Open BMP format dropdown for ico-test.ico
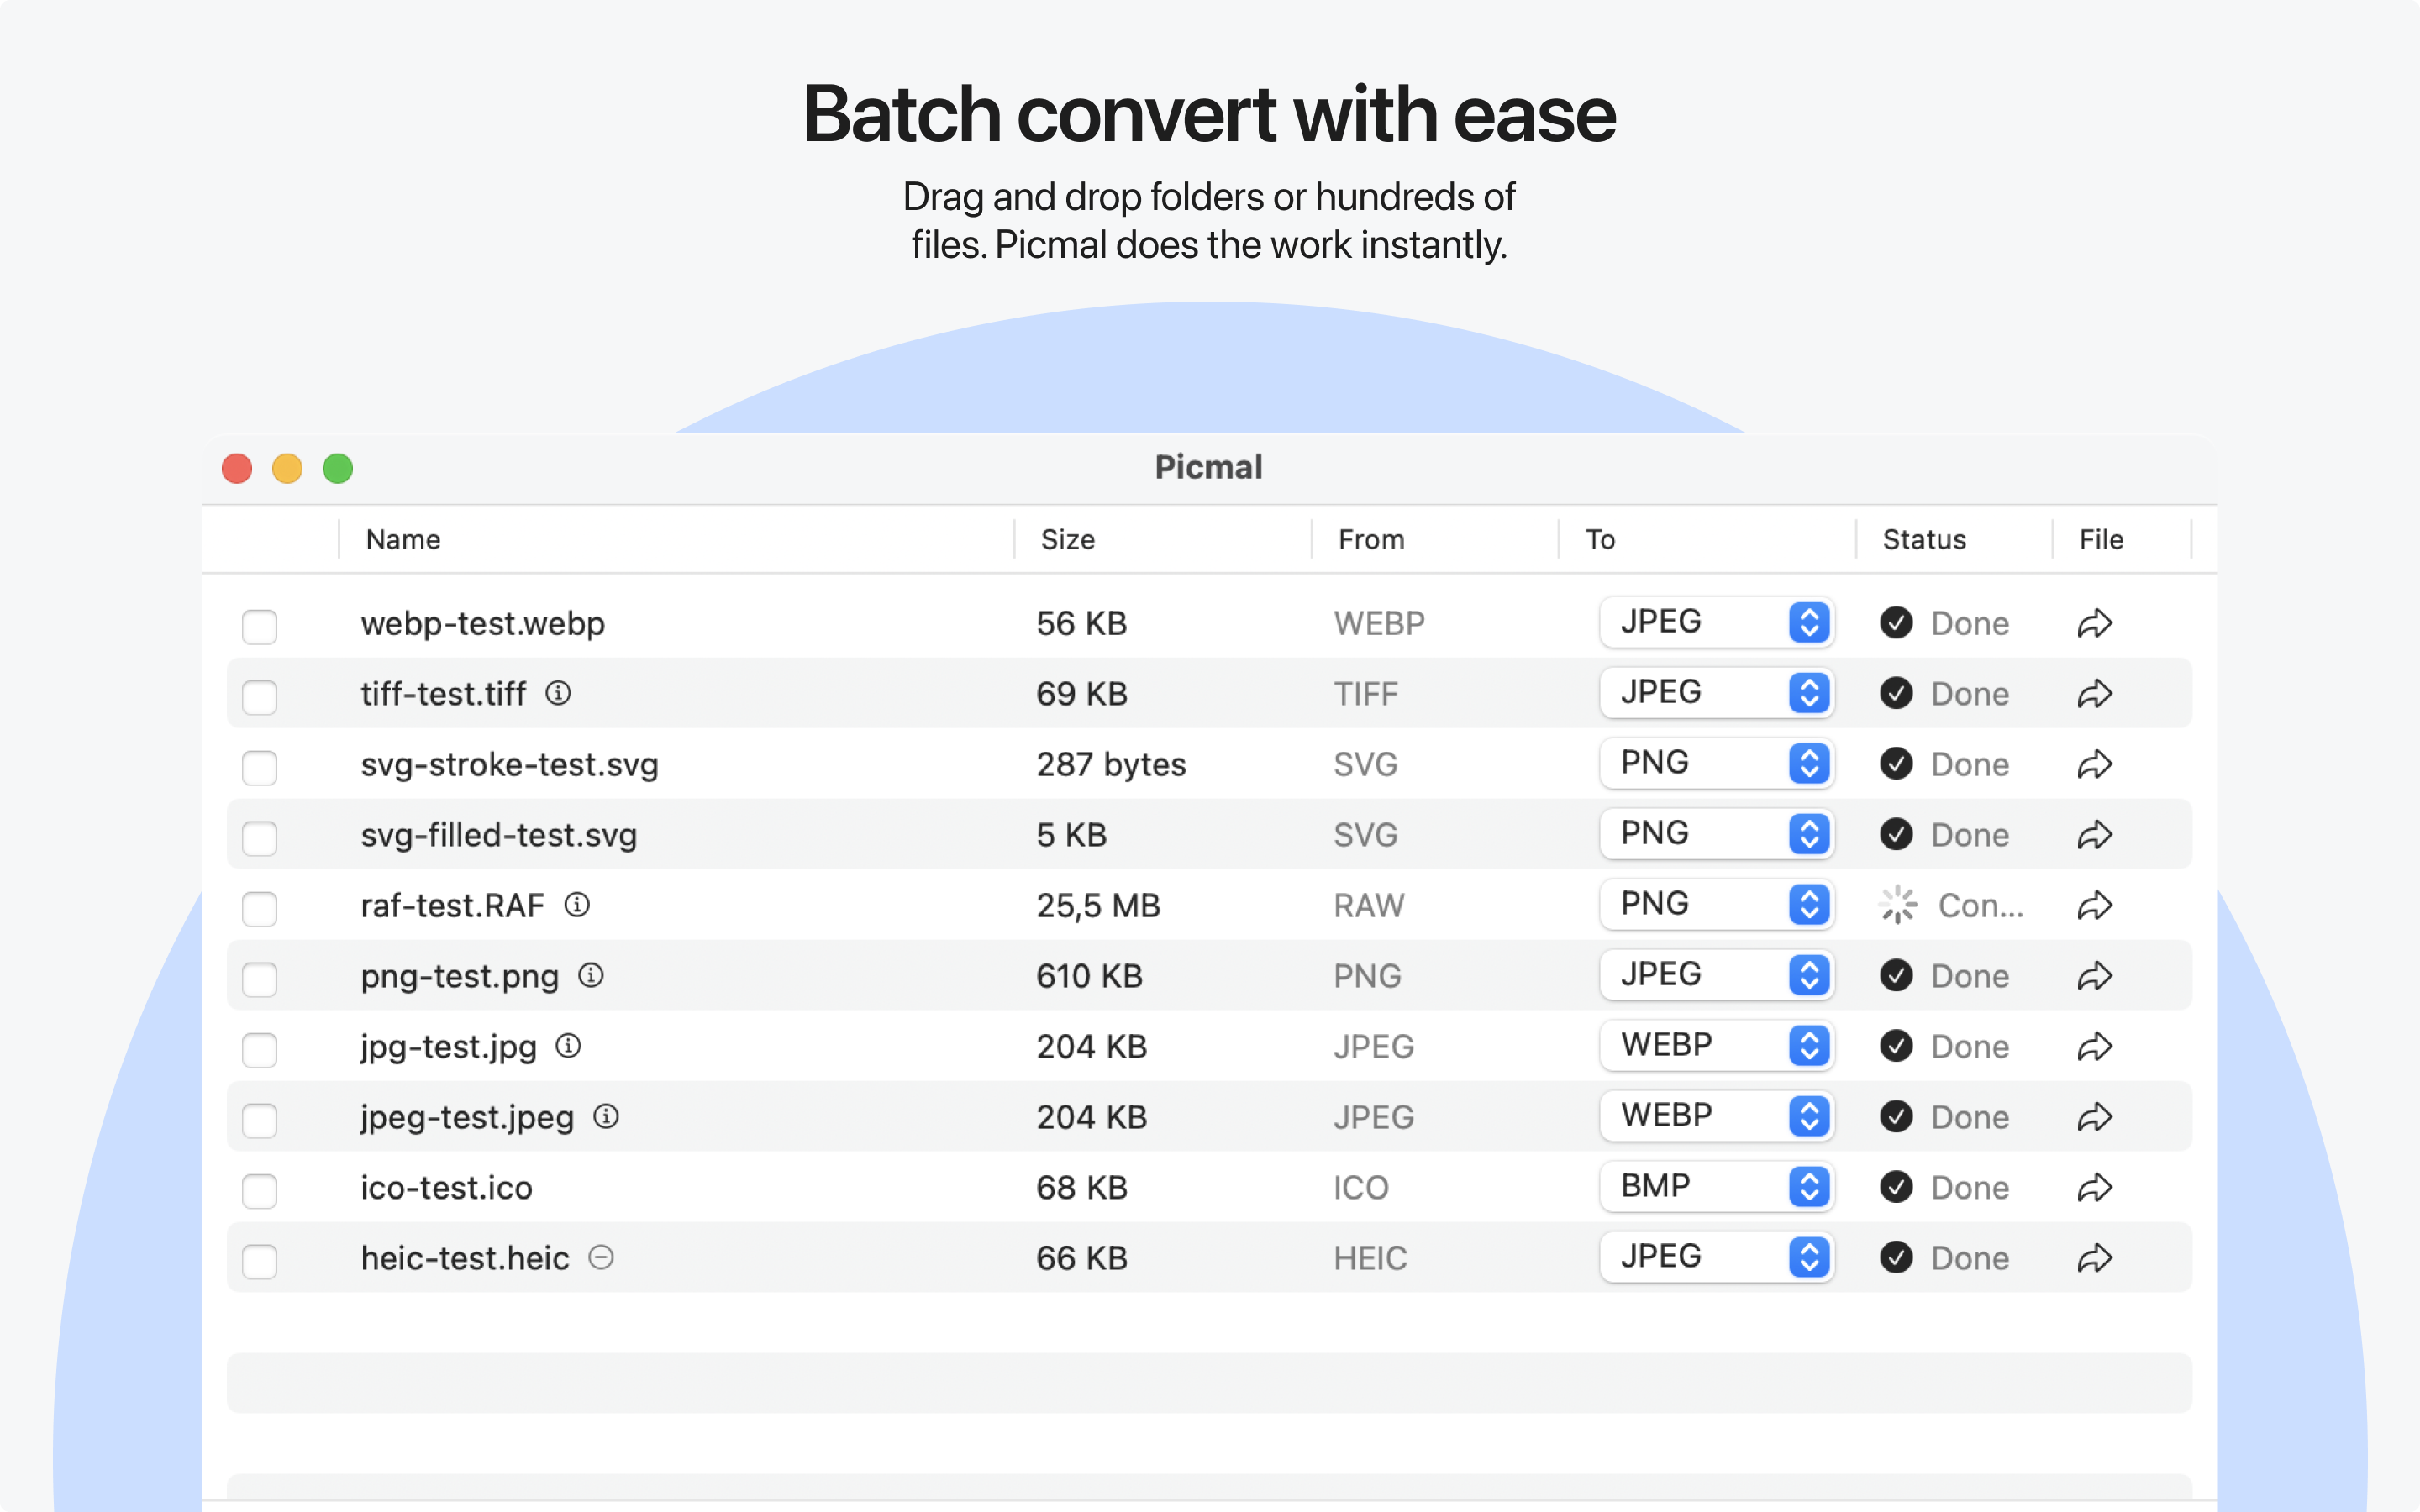The height and width of the screenshot is (1512, 2420). (1715, 1187)
